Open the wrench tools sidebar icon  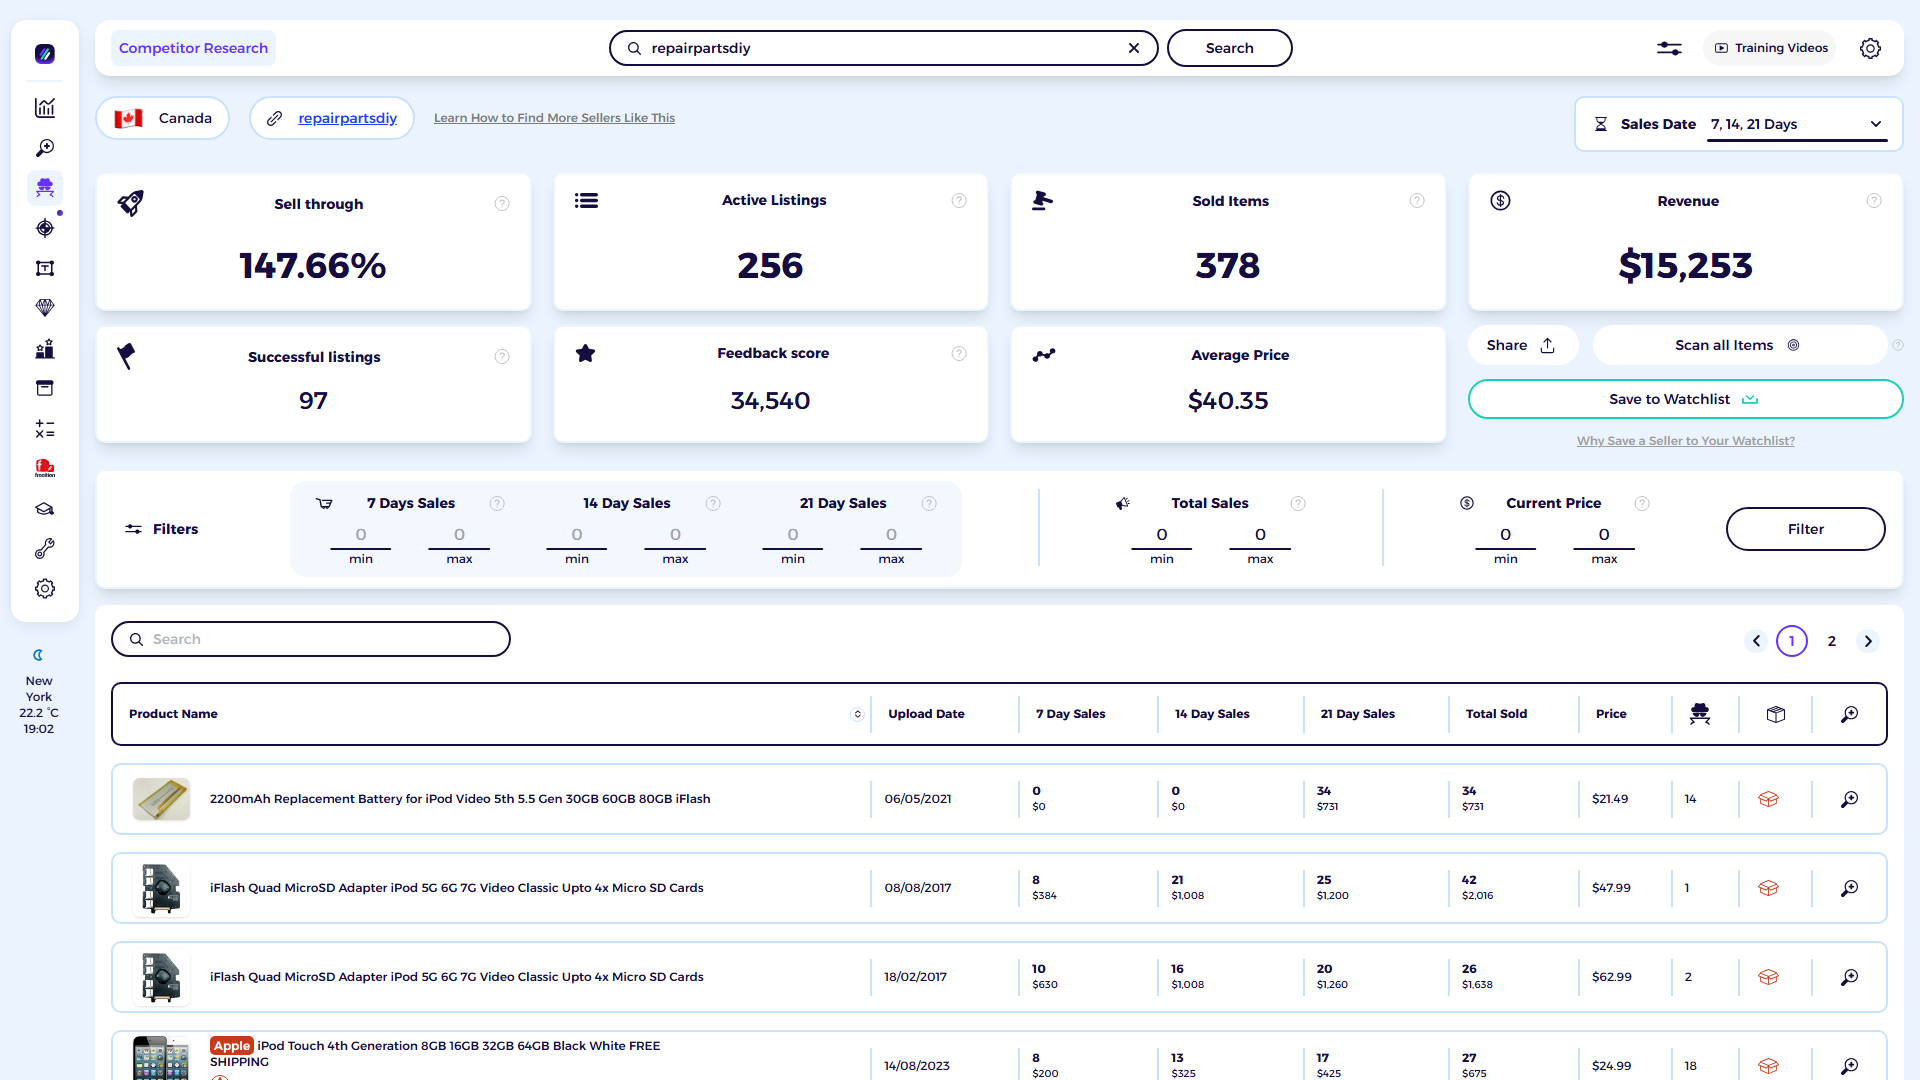[x=45, y=549]
